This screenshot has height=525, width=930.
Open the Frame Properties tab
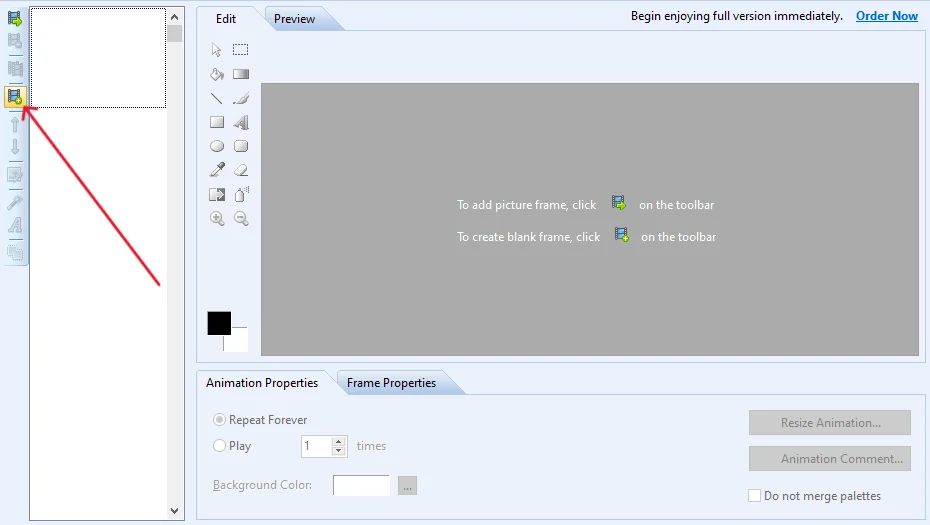(x=391, y=383)
